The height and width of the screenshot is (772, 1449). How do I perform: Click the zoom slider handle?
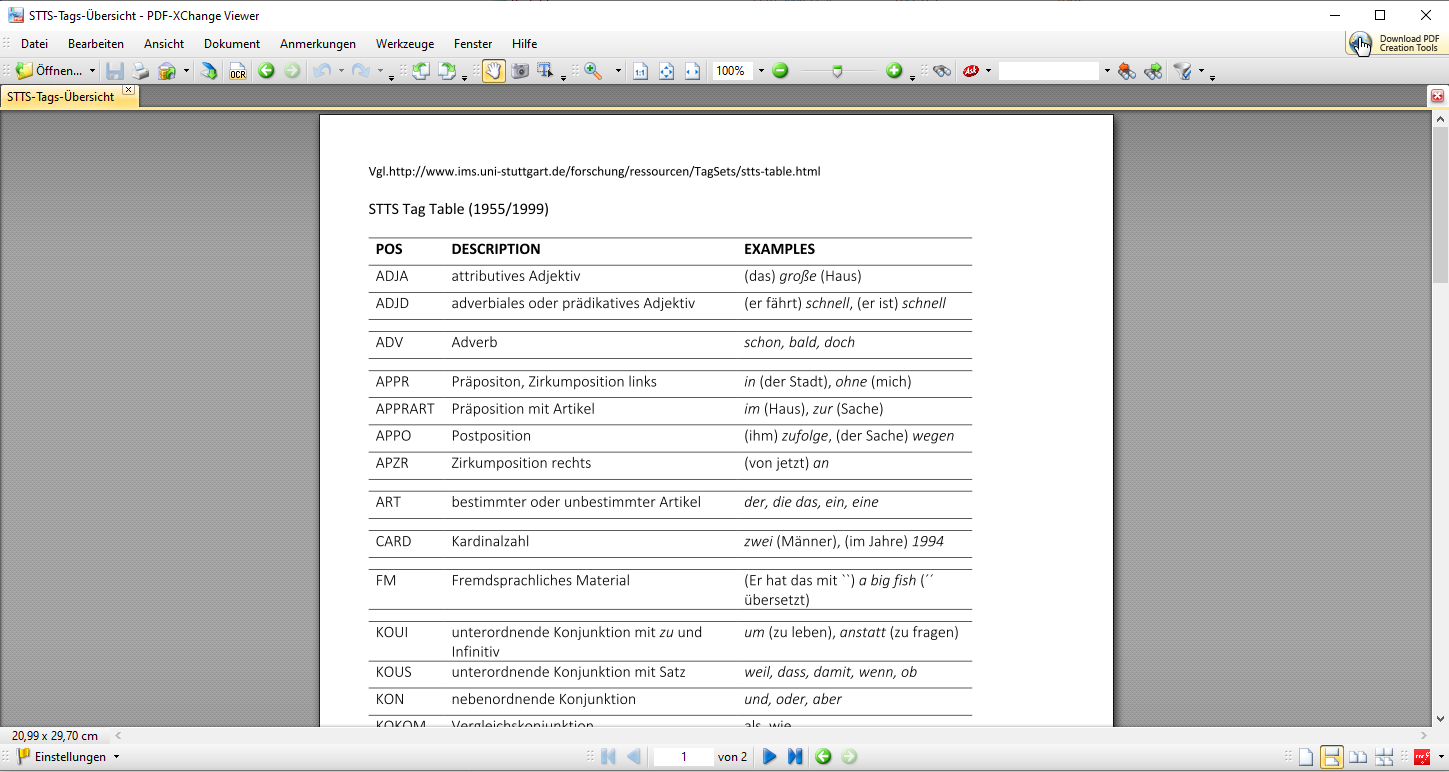pos(838,71)
